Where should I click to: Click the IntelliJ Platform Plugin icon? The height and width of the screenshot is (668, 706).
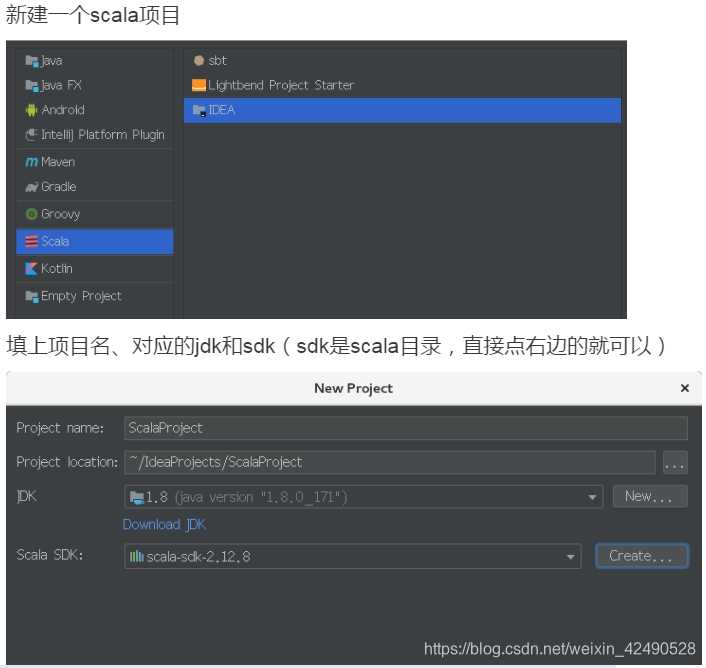pyautogui.click(x=32, y=135)
